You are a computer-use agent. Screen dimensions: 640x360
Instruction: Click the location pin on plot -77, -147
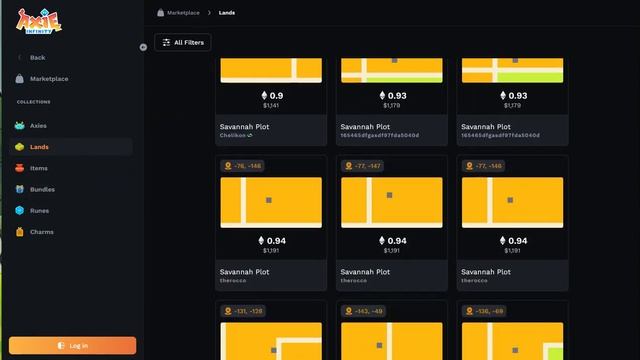pos(349,166)
